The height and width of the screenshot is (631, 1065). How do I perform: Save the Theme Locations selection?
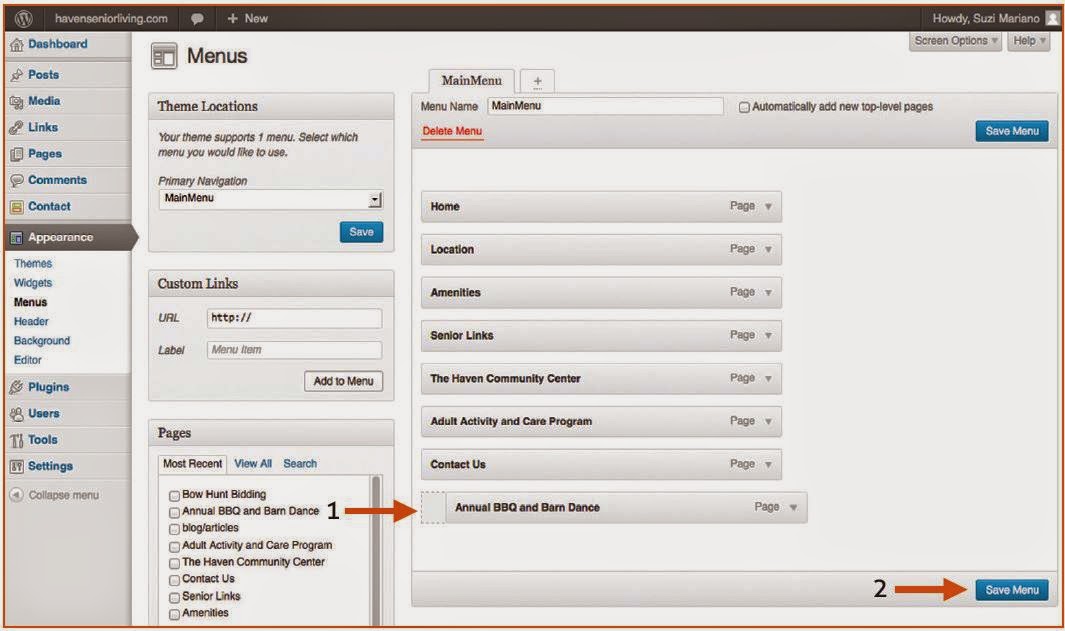361,232
